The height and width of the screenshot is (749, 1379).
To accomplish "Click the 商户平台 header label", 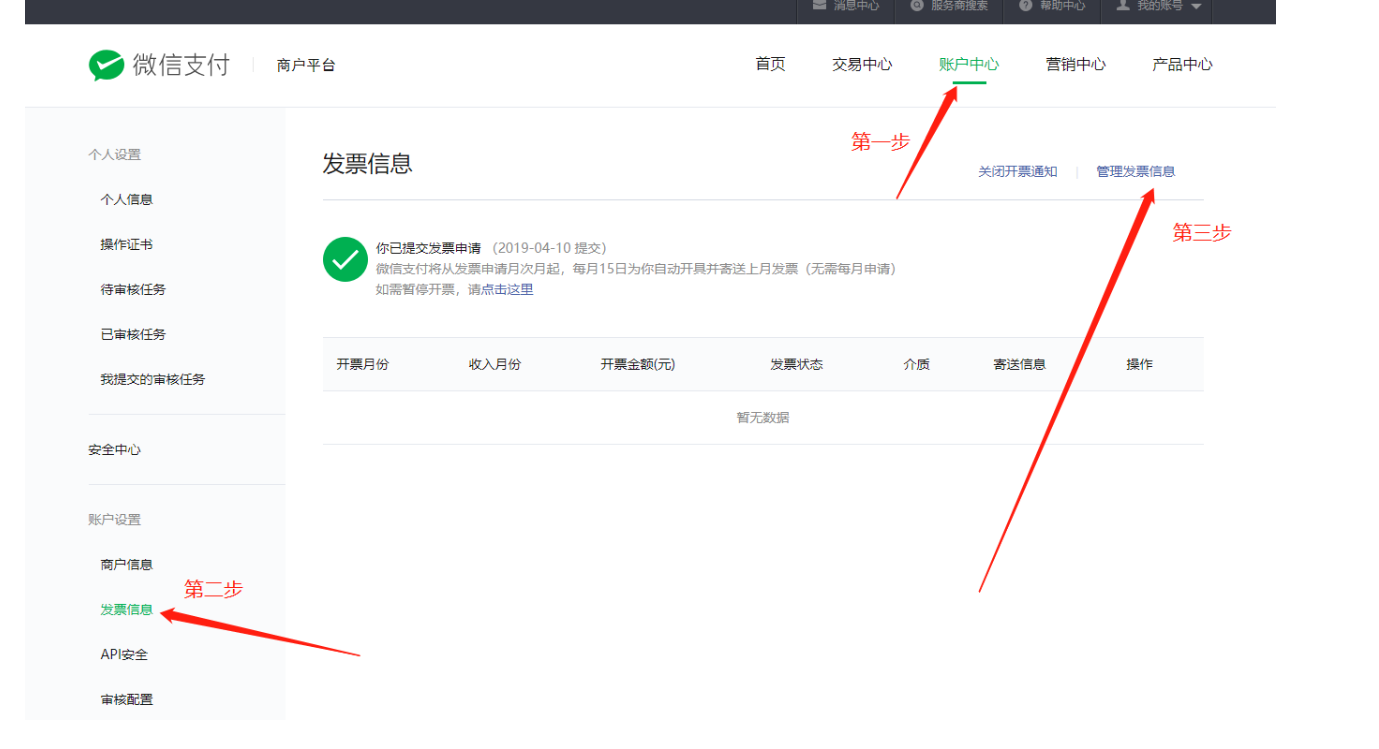I will [306, 65].
